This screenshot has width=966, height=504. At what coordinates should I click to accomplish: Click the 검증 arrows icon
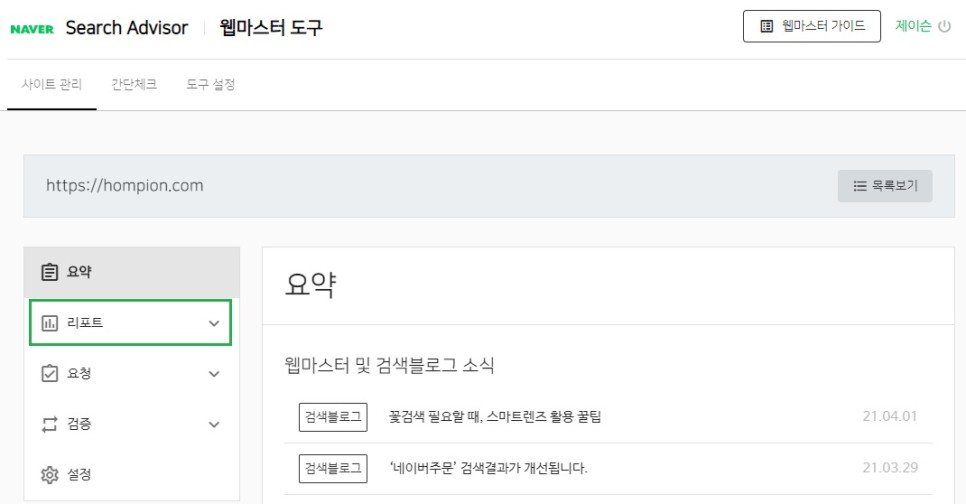click(49, 424)
